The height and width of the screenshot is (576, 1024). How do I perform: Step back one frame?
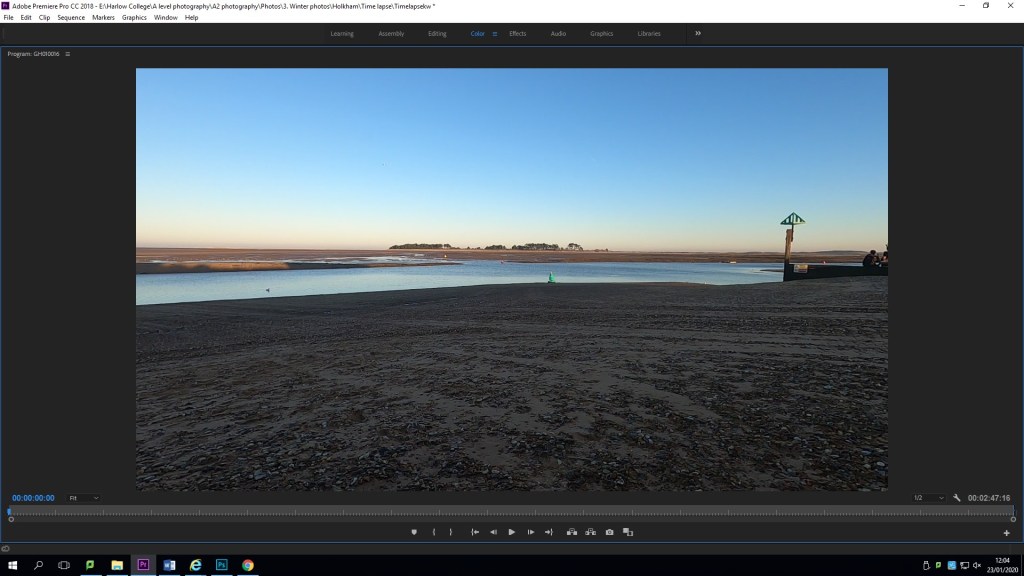click(x=493, y=532)
